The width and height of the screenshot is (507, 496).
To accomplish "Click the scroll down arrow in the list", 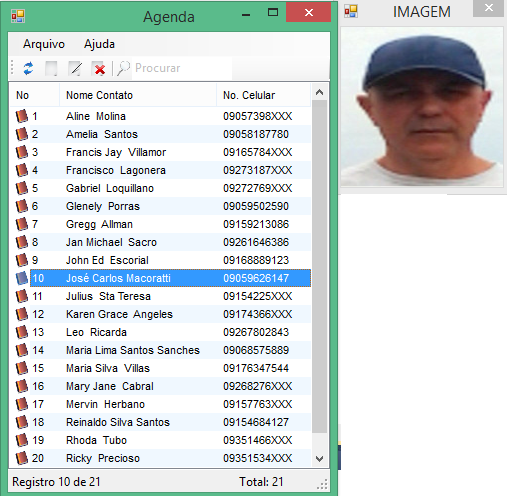I will point(319,459).
